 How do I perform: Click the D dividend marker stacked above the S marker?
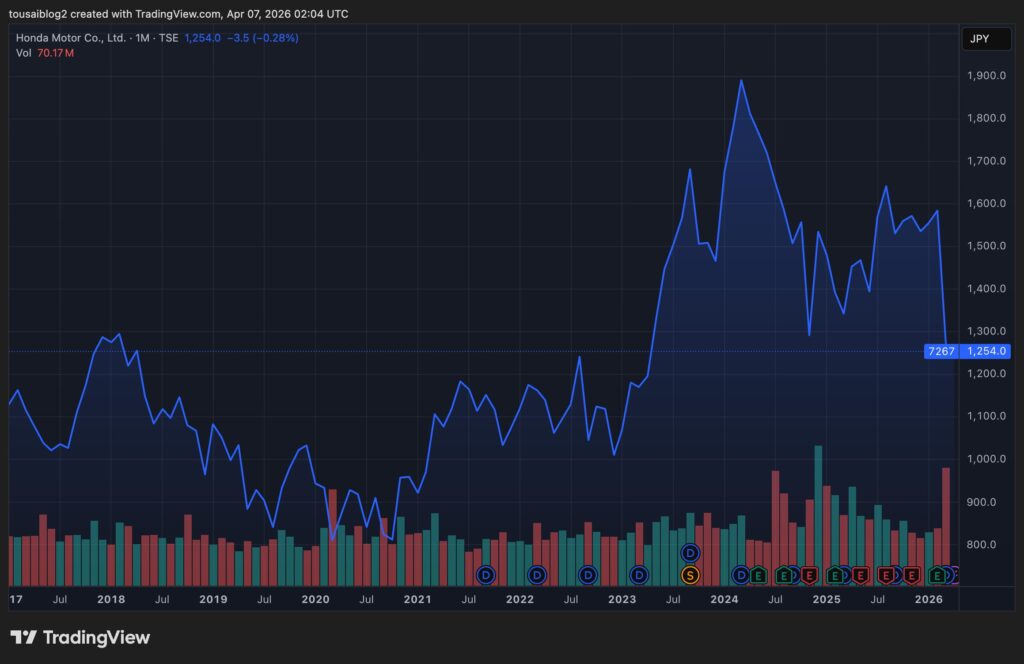pyautogui.click(x=689, y=553)
